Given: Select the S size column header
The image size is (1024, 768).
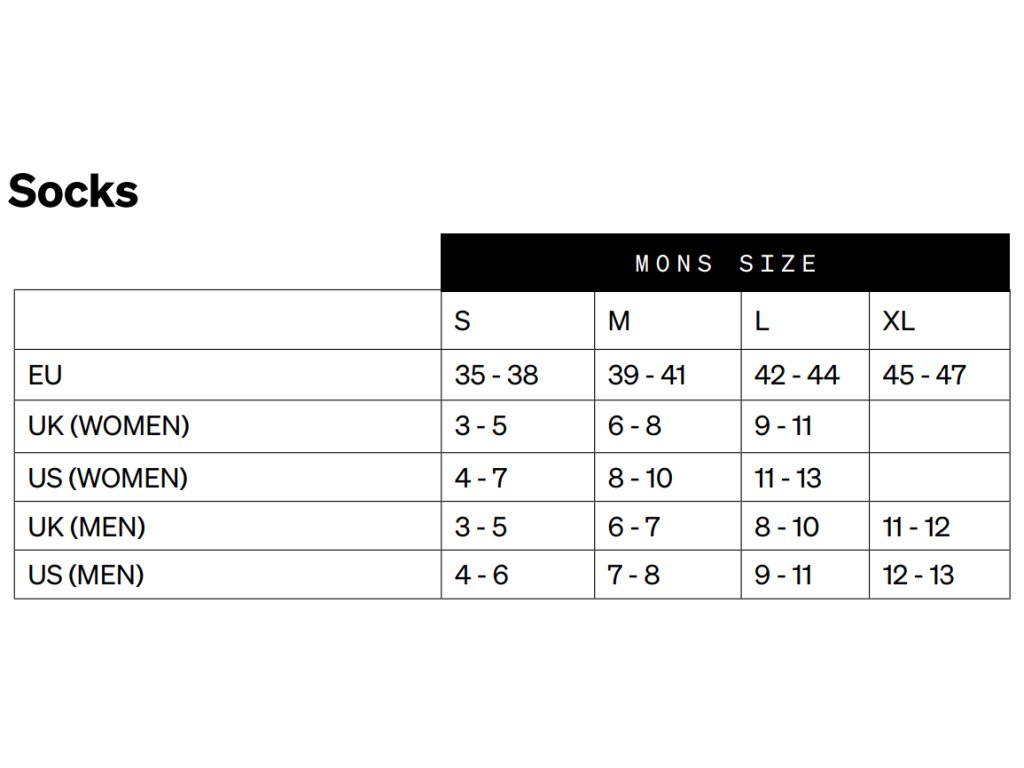Looking at the screenshot, I should tap(518, 321).
